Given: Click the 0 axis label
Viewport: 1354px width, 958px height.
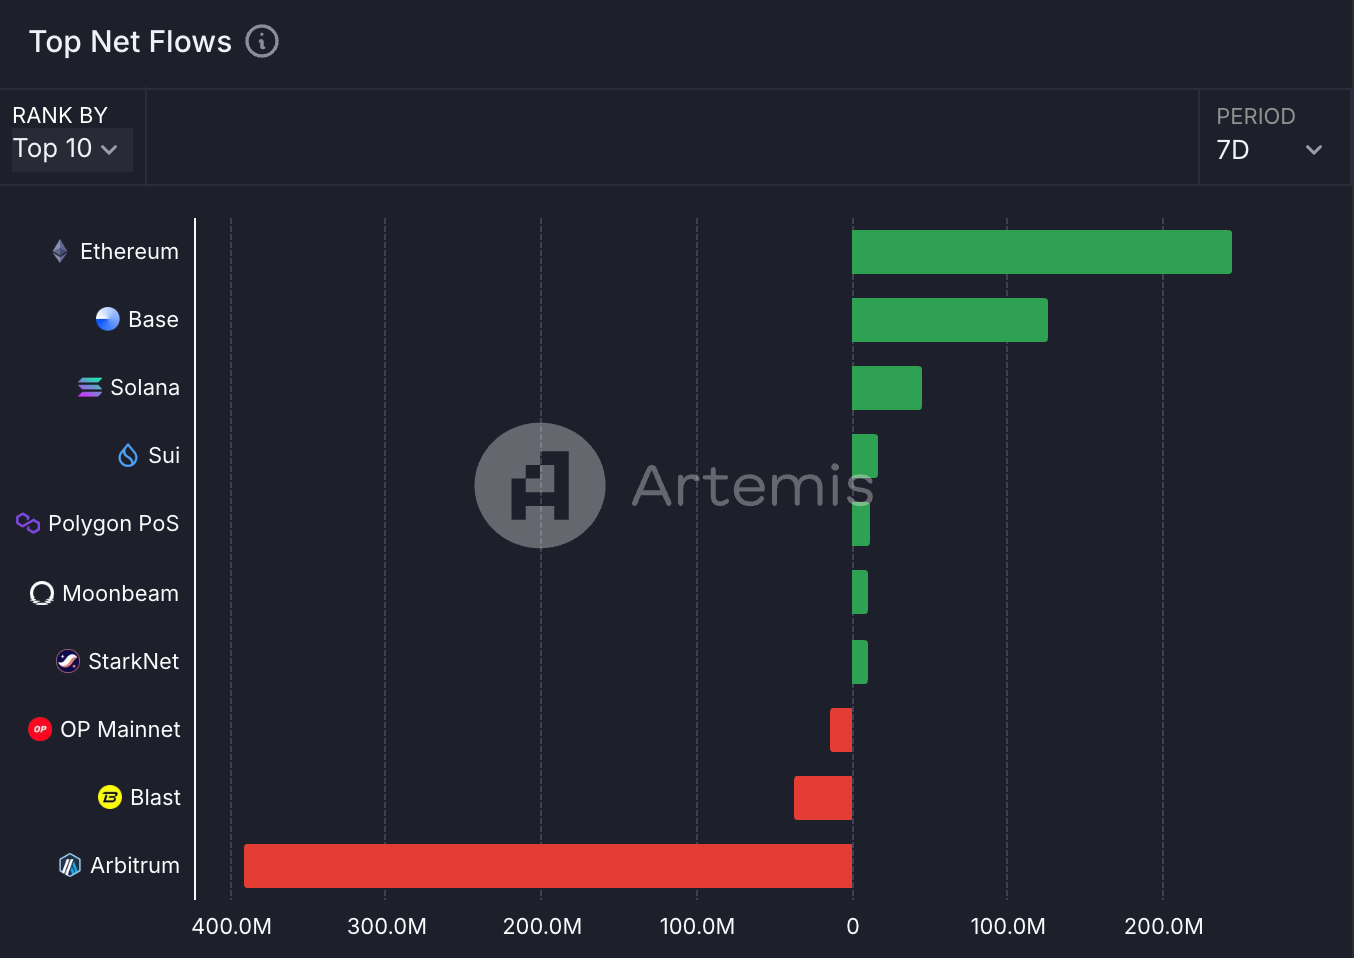Looking at the screenshot, I should point(853,926).
